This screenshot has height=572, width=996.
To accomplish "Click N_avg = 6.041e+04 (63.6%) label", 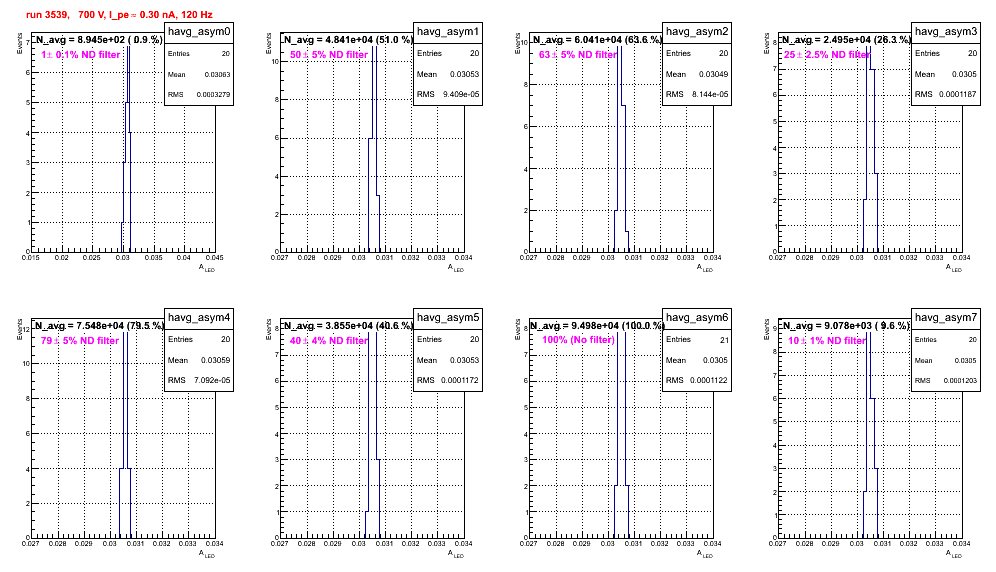I will tap(597, 39).
